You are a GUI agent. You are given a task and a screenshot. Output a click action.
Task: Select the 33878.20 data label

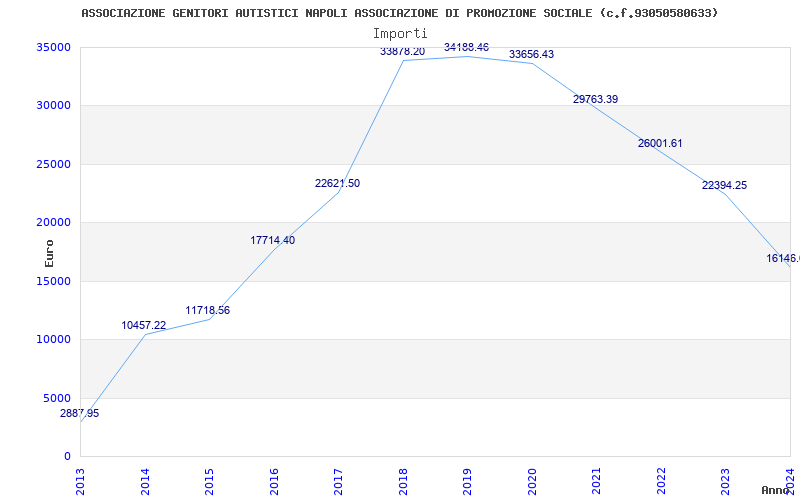(x=403, y=52)
